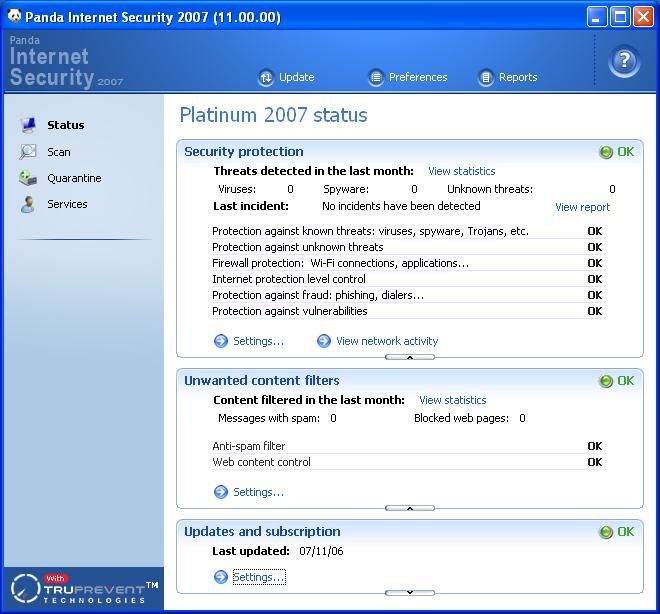Click the Scan magnifier icon

point(28,152)
